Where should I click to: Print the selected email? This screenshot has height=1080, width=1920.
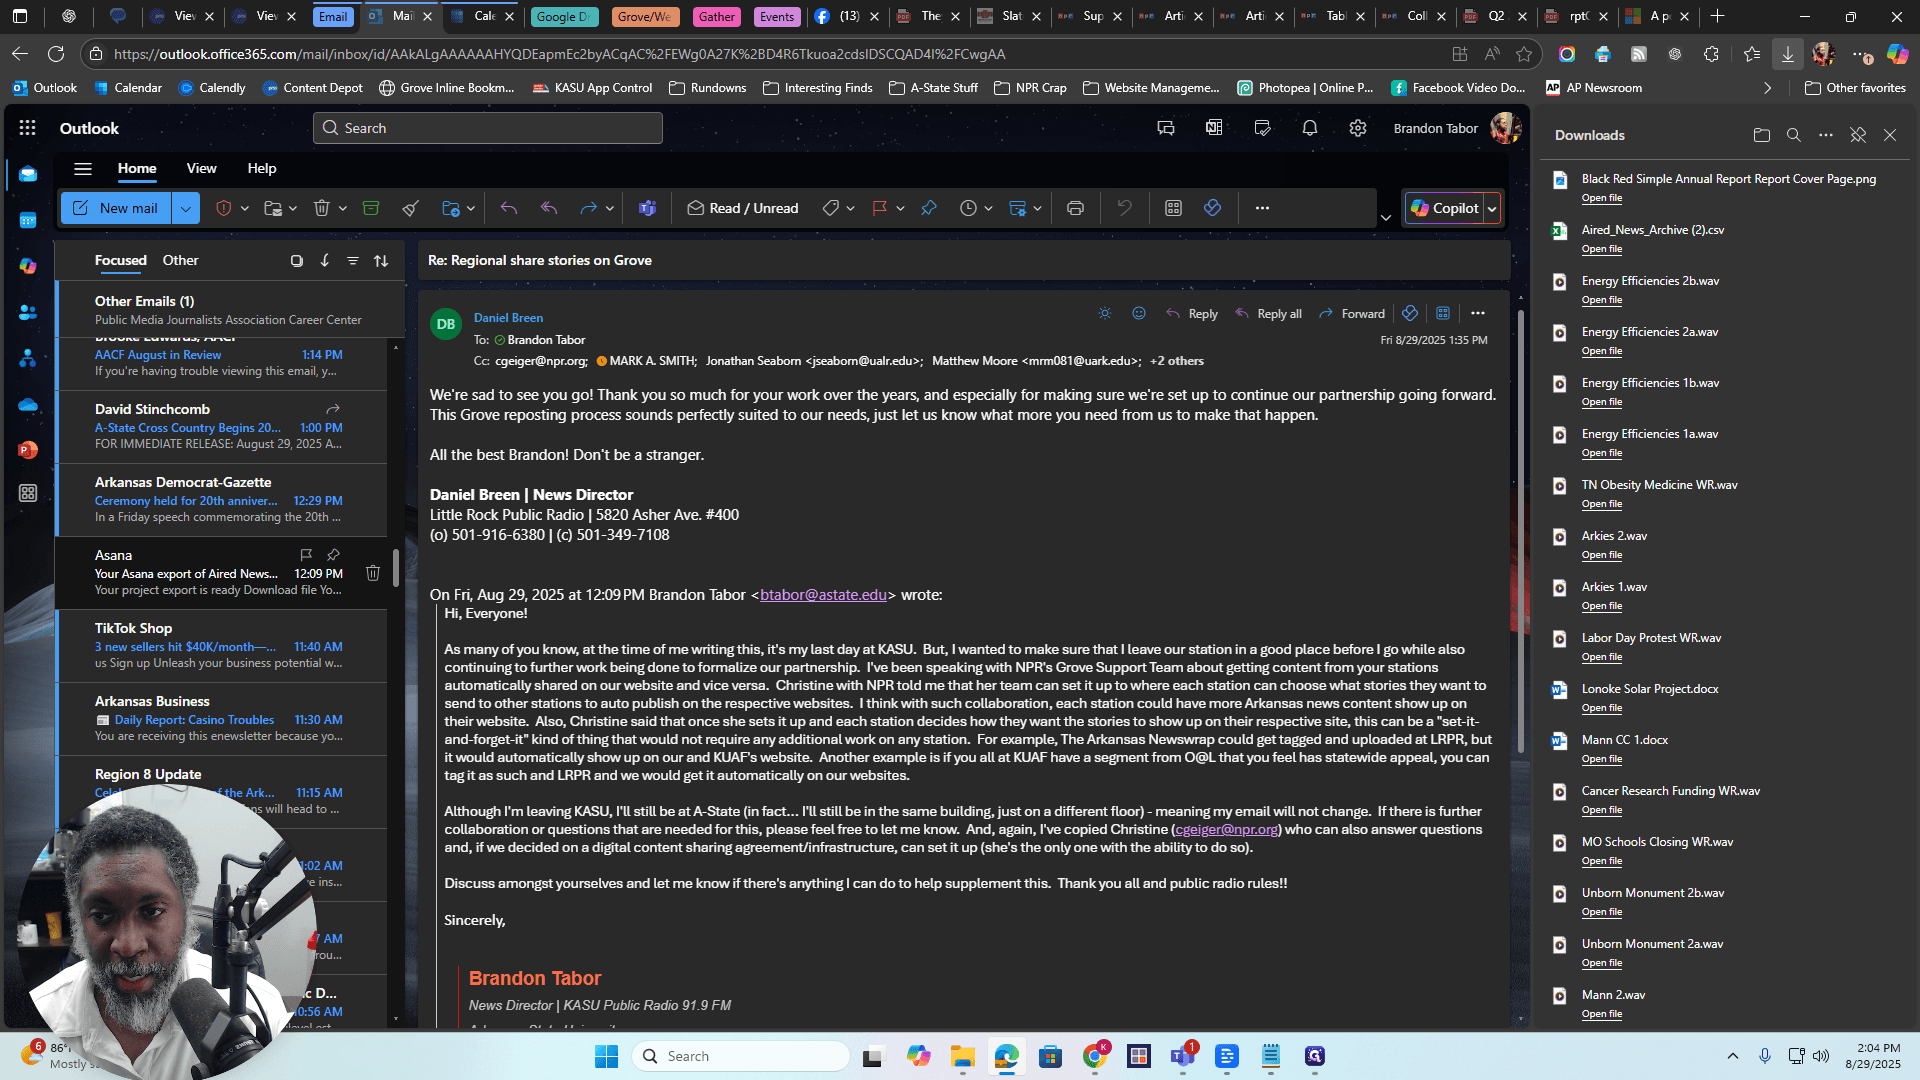[x=1075, y=208]
